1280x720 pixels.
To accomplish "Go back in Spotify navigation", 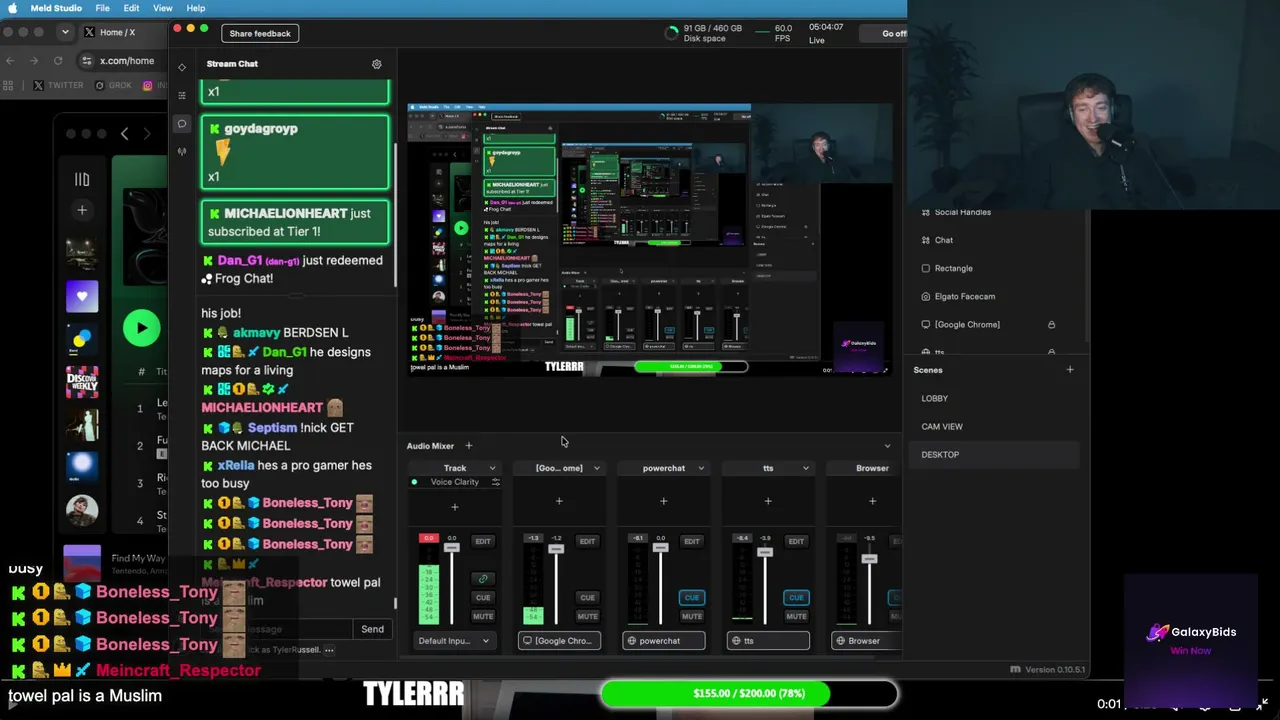I will click(124, 134).
